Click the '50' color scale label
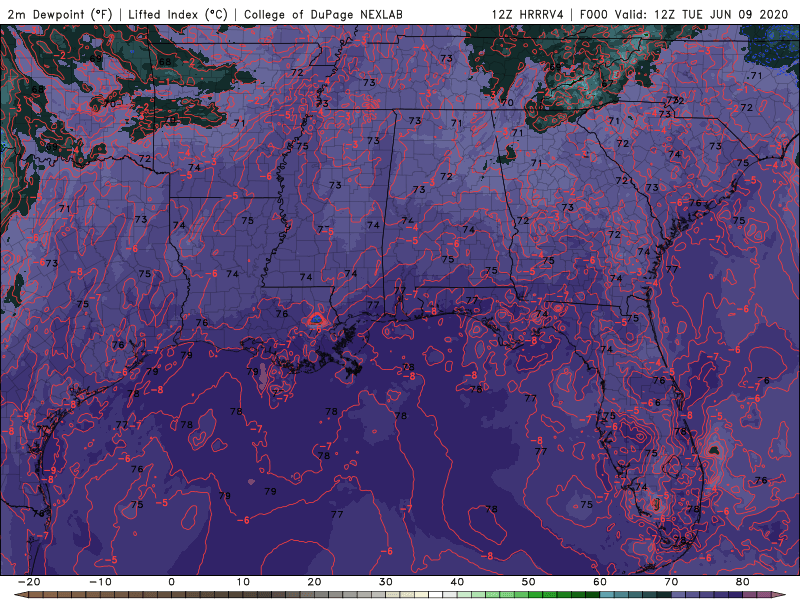Viewport: 800px width, 600px height. coord(529,582)
